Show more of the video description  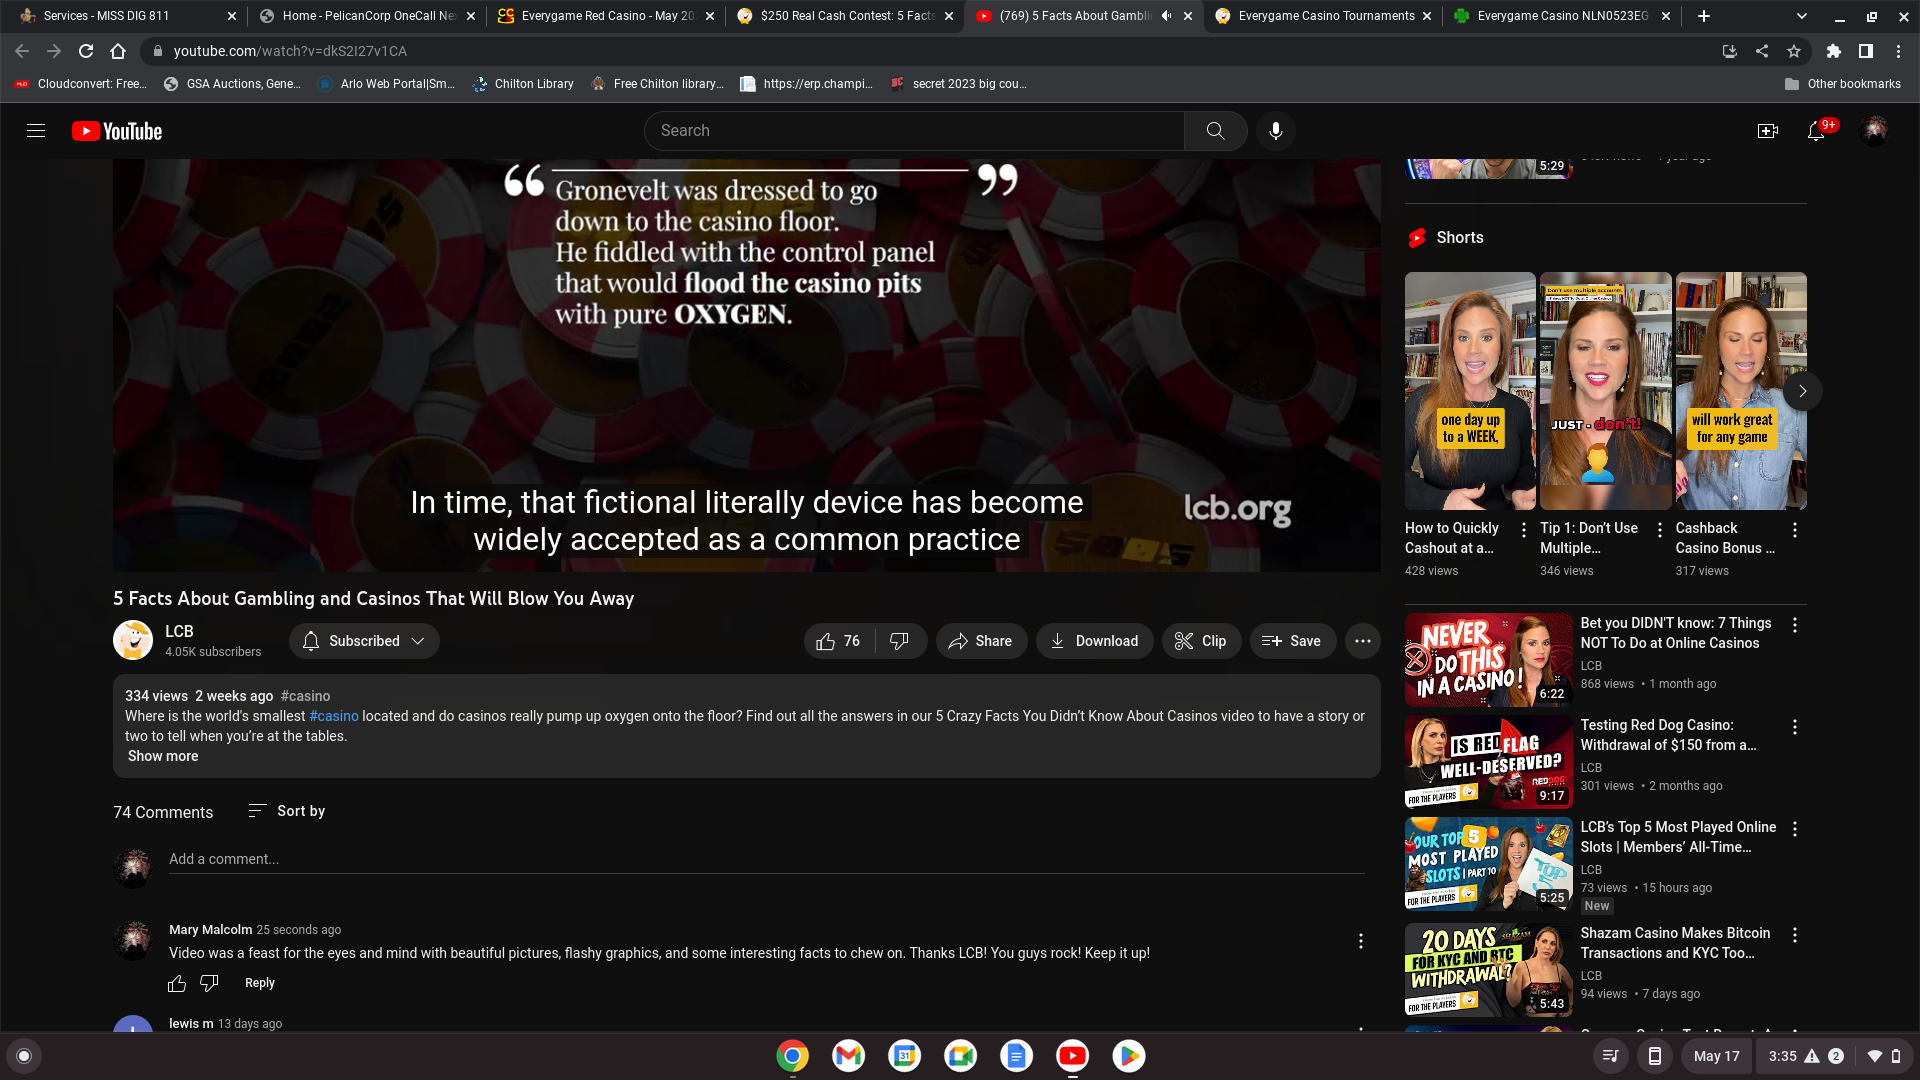[x=163, y=756]
